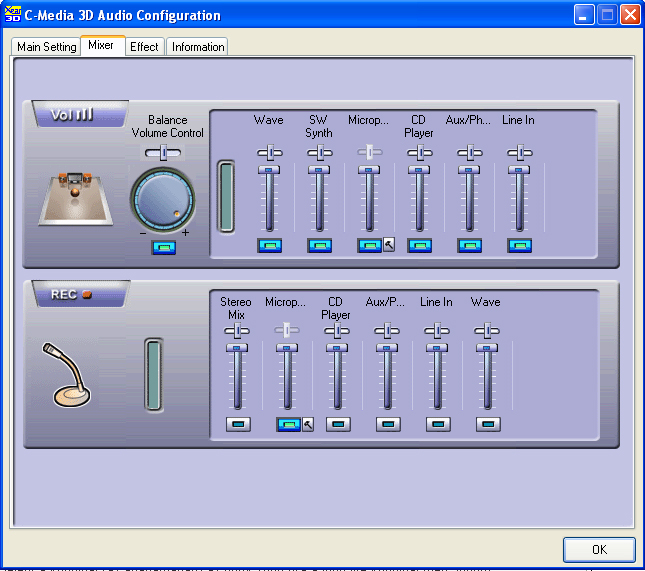Click the playback Line In volume fader
645x571 pixels.
pyautogui.click(x=520, y=198)
